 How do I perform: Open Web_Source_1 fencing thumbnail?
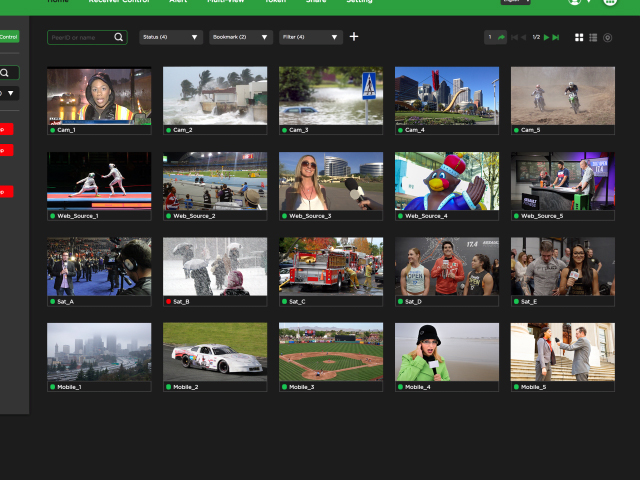coord(99,181)
